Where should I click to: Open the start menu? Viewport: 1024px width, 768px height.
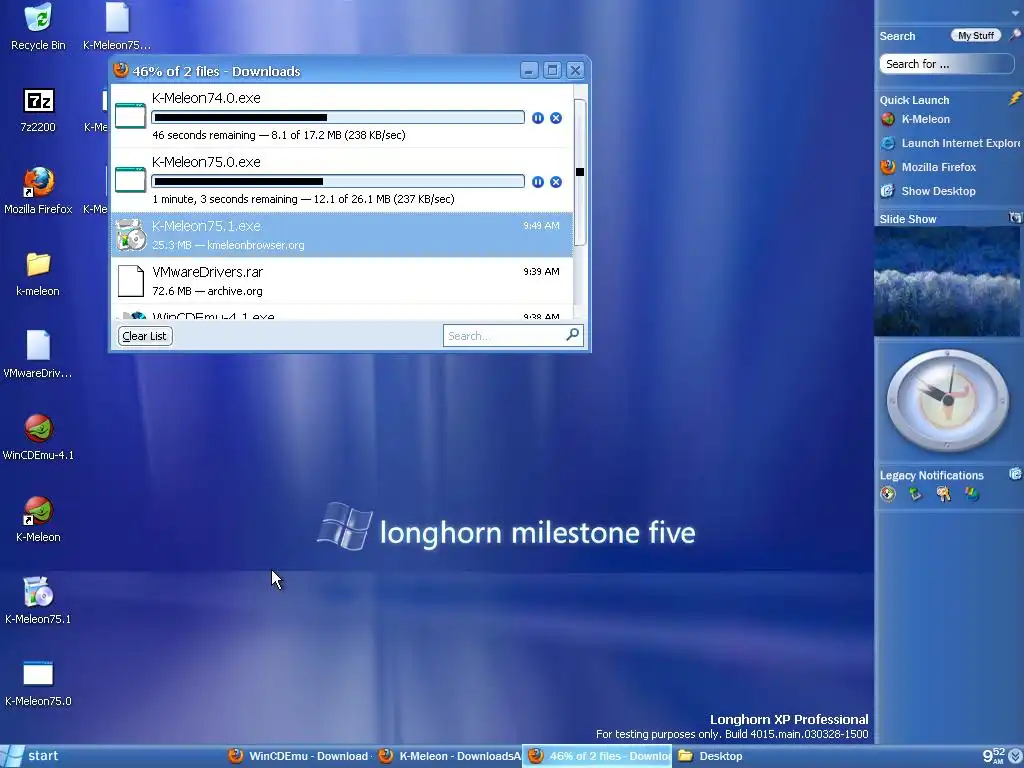[x=31, y=756]
